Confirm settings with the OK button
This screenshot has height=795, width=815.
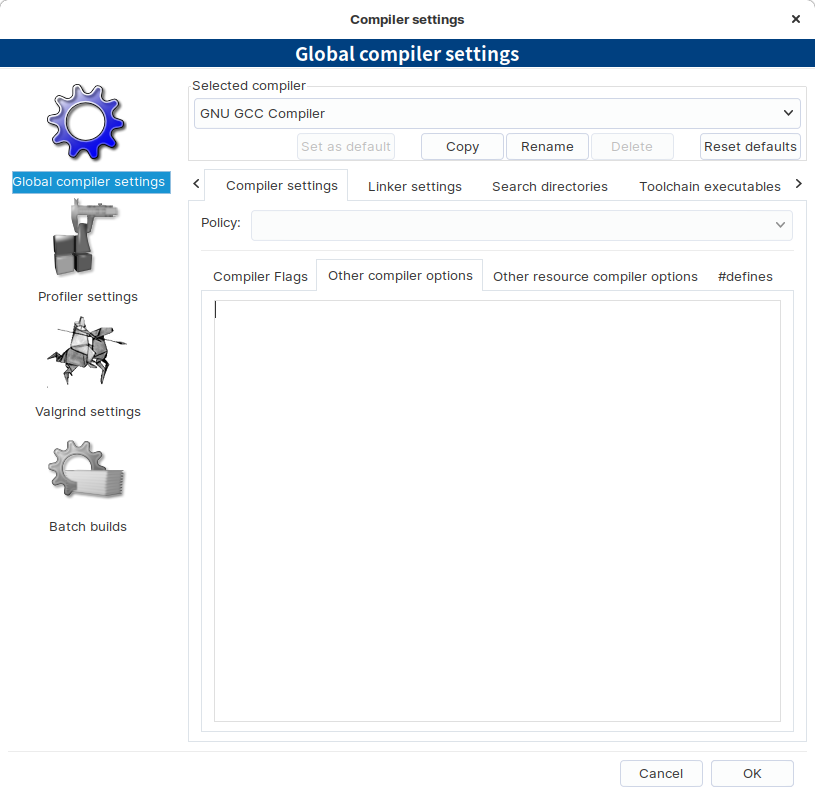click(x=752, y=773)
